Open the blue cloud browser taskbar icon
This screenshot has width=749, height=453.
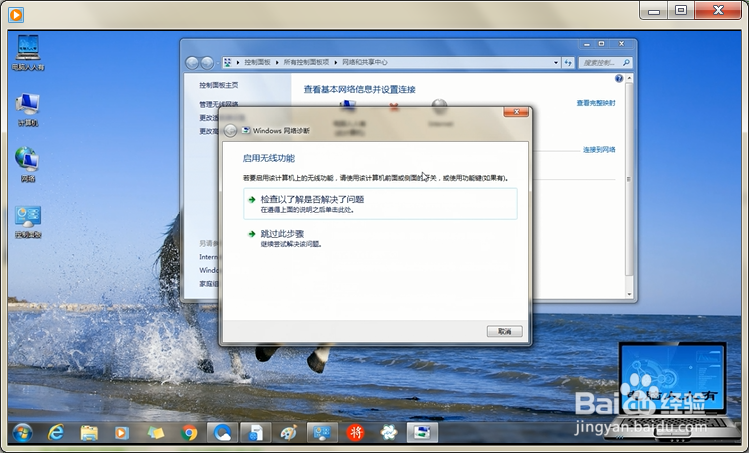(x=222, y=433)
